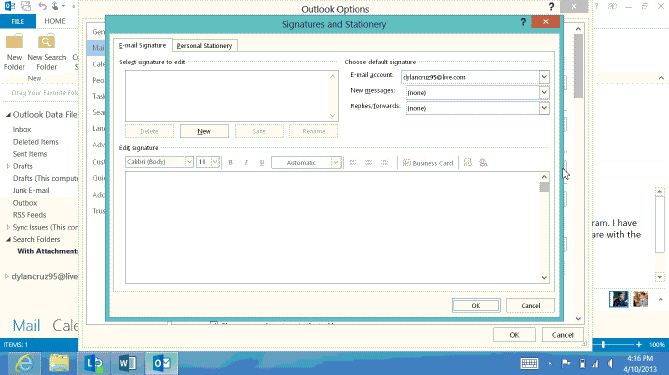Viewport: 669px width, 375px height.
Task: Click the volume speaker tray icon
Action: (x=611, y=363)
